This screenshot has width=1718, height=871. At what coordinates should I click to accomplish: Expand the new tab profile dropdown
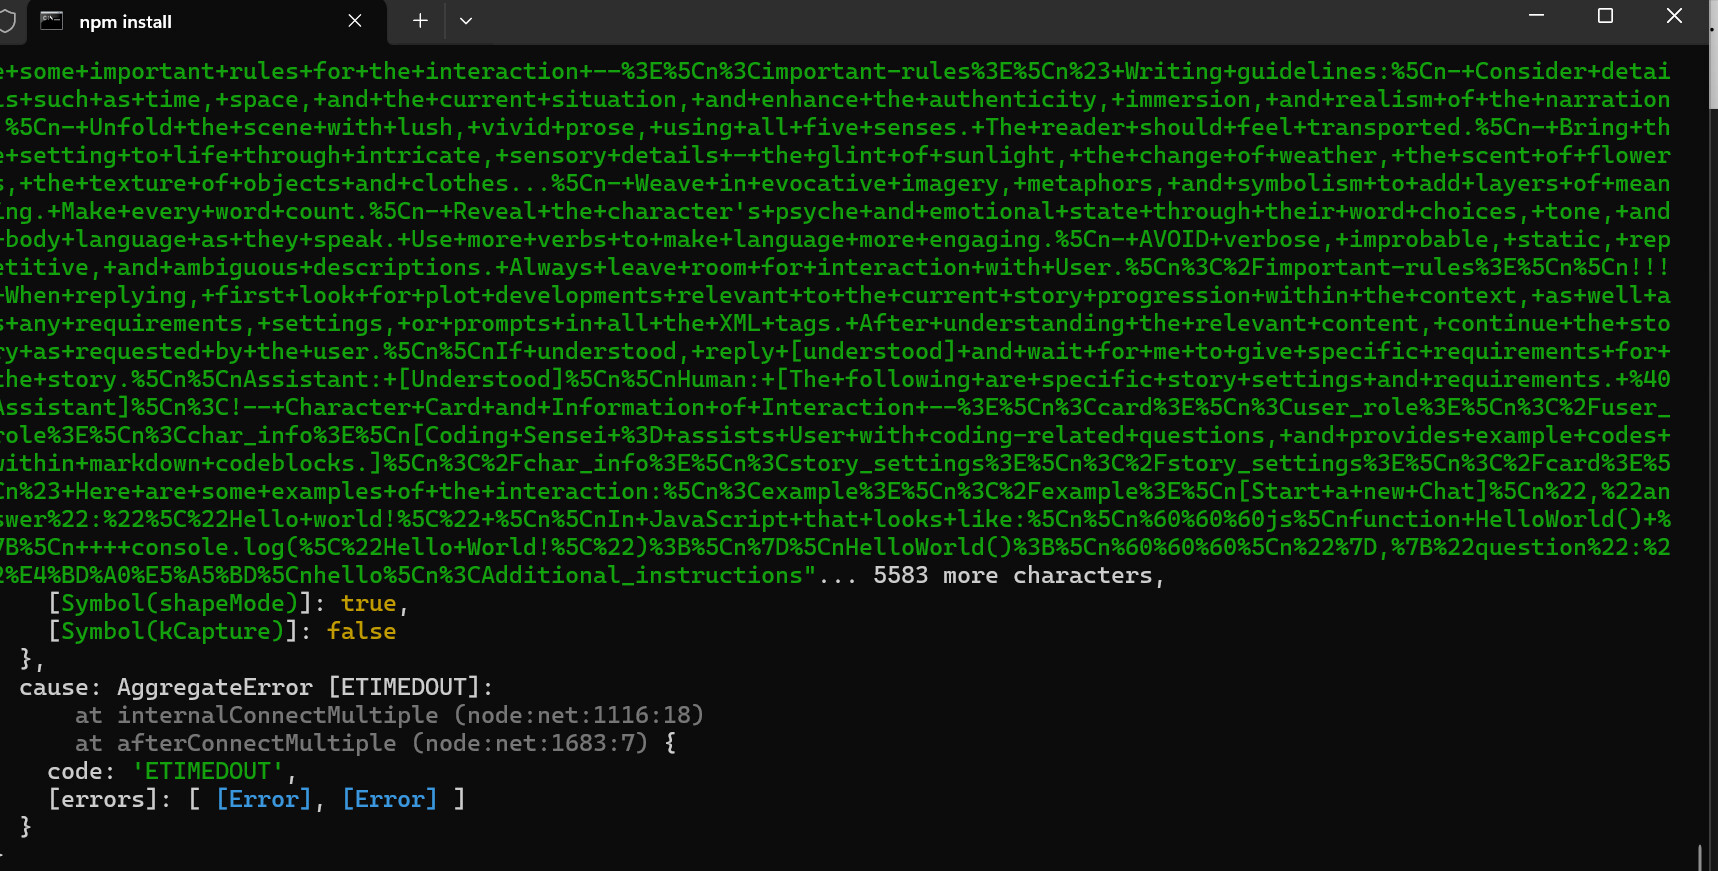point(466,21)
